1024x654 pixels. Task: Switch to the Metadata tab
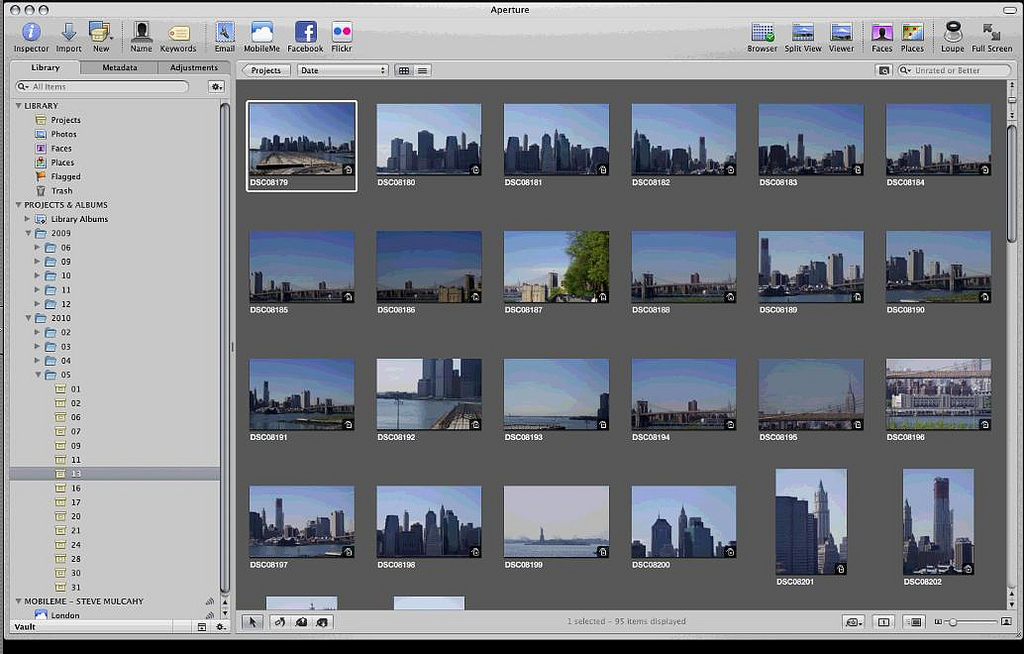coord(119,68)
